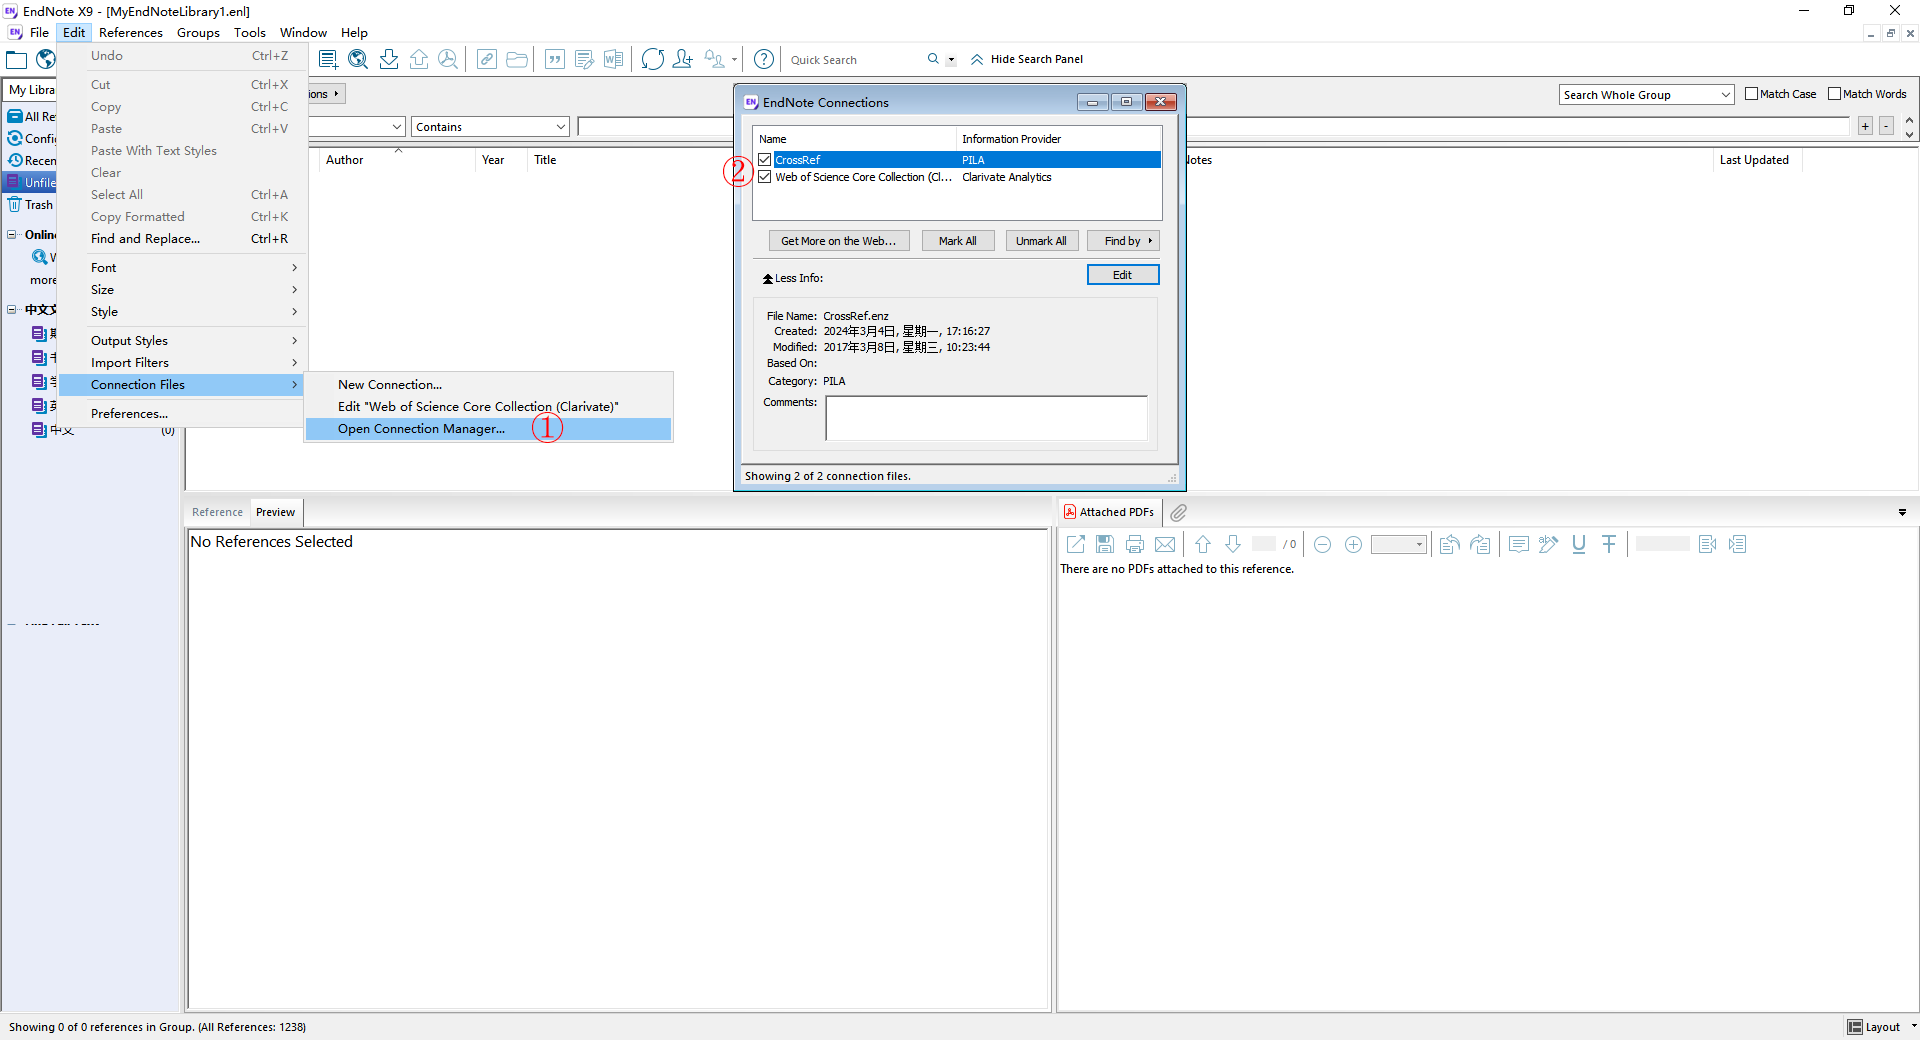Choose New Connection menu entry
1920x1040 pixels.
(488, 385)
